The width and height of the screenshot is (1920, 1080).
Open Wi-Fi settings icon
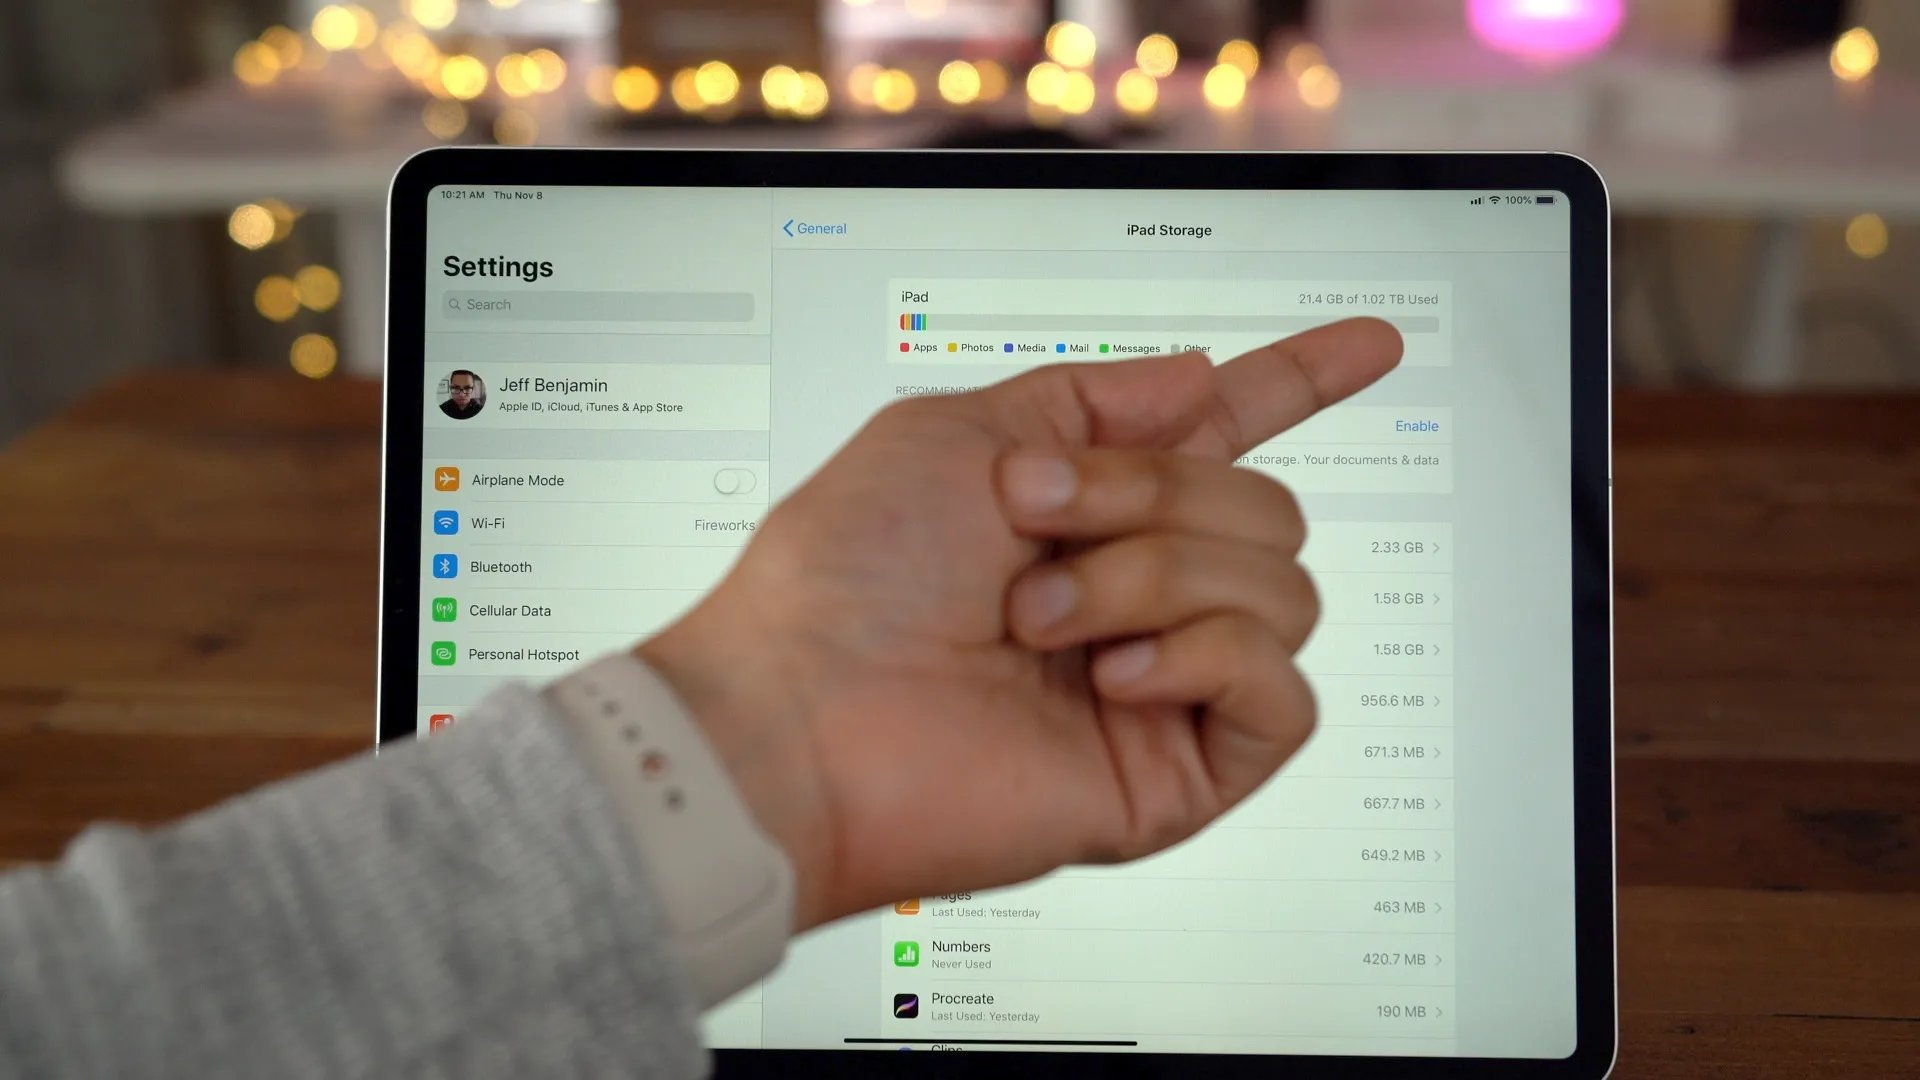446,524
